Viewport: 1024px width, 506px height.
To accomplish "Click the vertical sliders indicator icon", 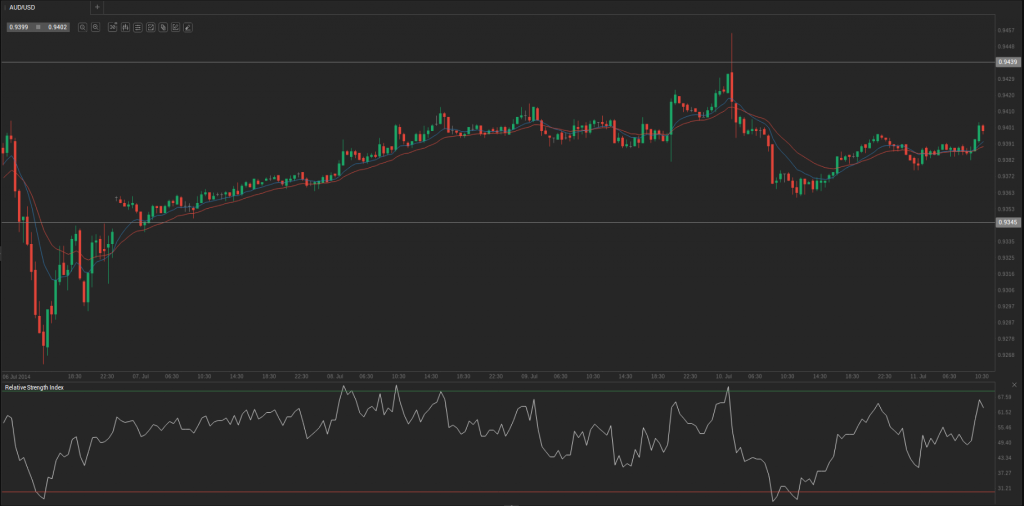I will [x=125, y=27].
